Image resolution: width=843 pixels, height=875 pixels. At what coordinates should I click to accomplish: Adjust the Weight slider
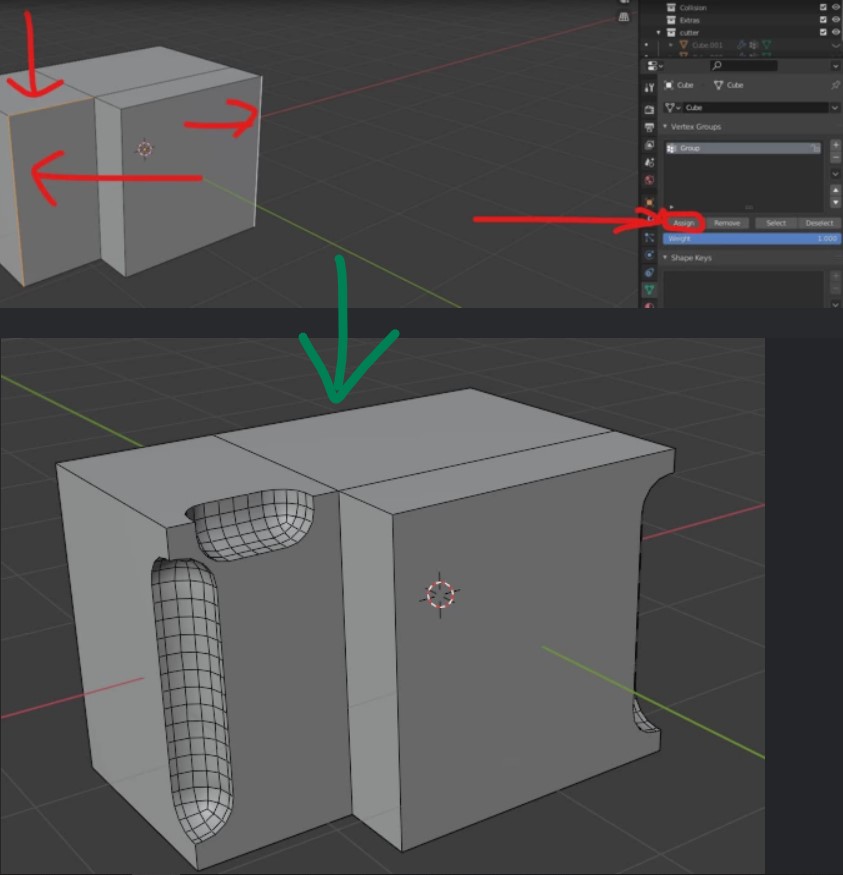pos(752,238)
